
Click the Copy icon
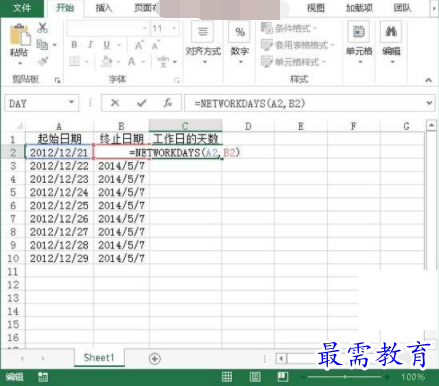point(42,44)
